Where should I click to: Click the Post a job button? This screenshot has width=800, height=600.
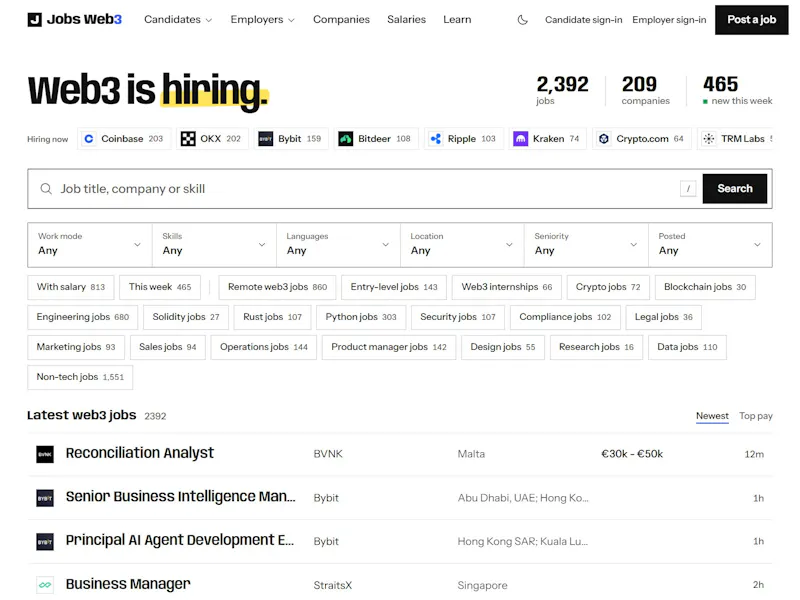coord(752,20)
